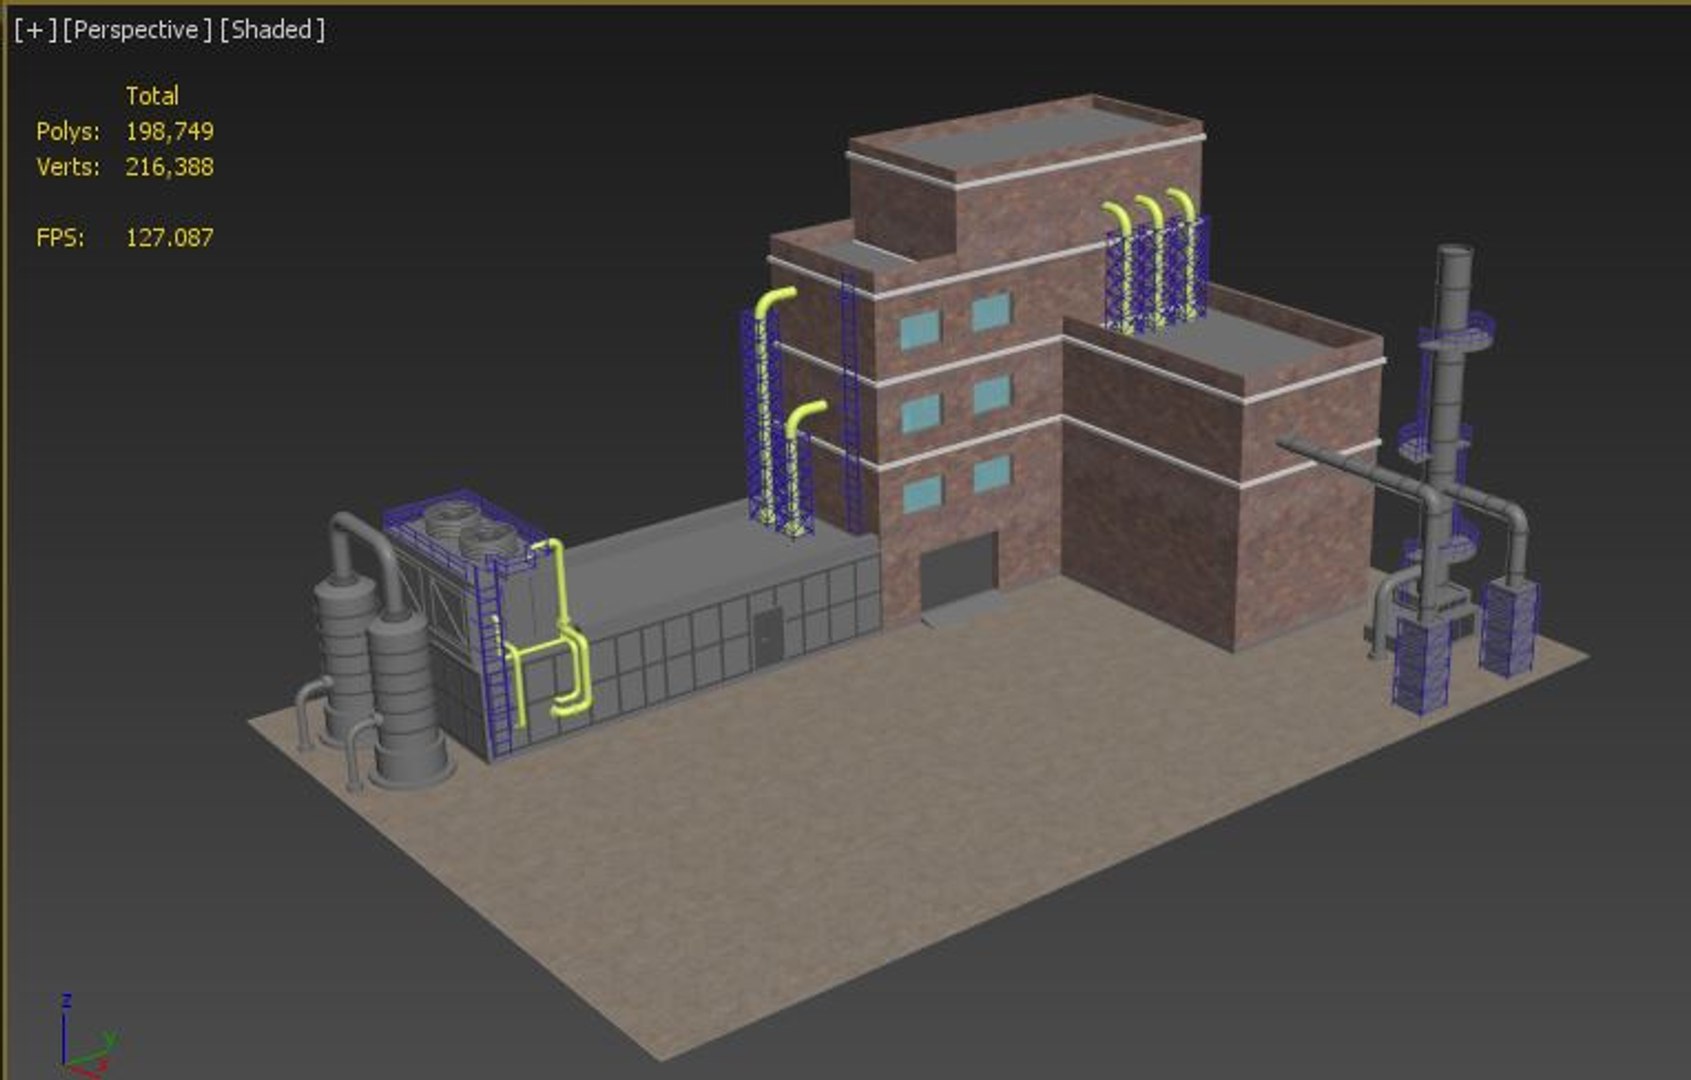Click the FPS value 127.087
Viewport: 1691px width, 1080px height.
pyautogui.click(x=169, y=238)
